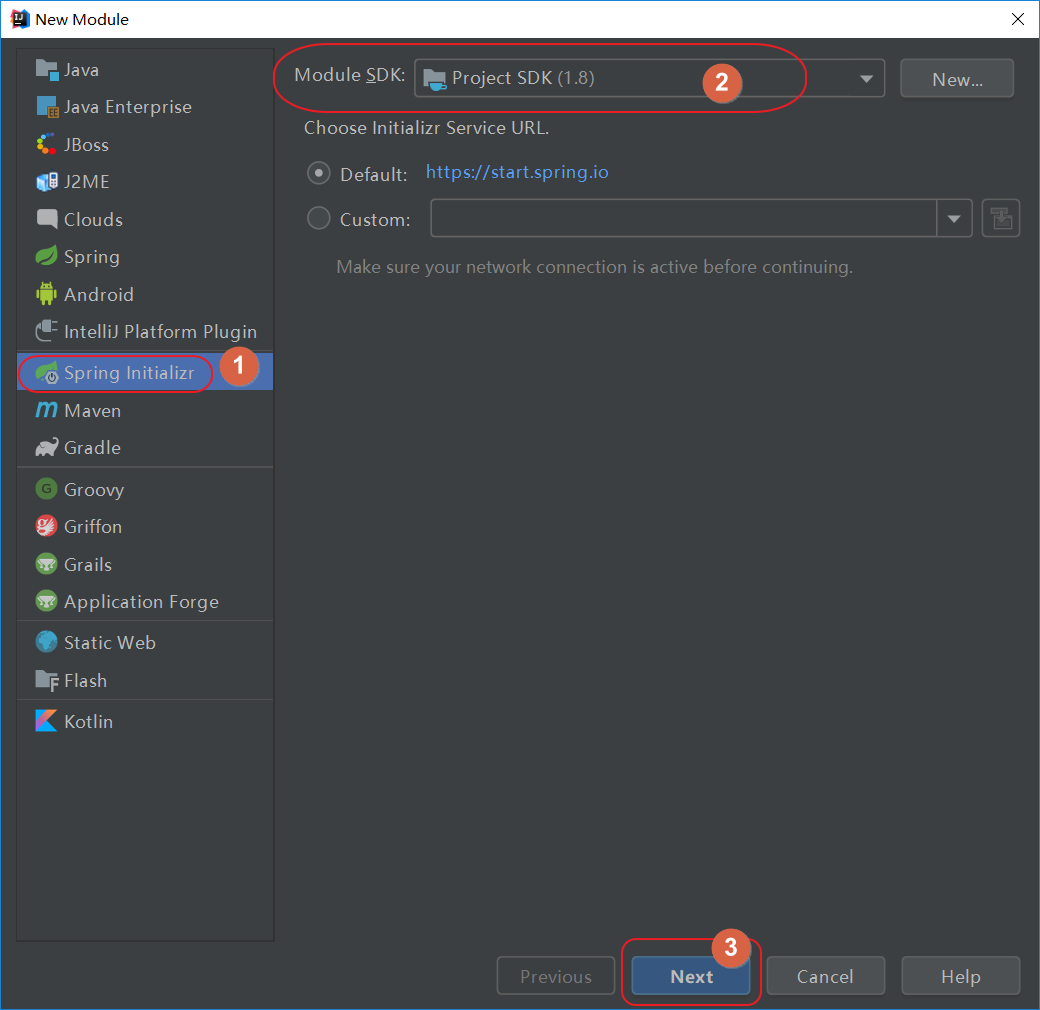
Task: Click the Android label in list
Action: (98, 294)
